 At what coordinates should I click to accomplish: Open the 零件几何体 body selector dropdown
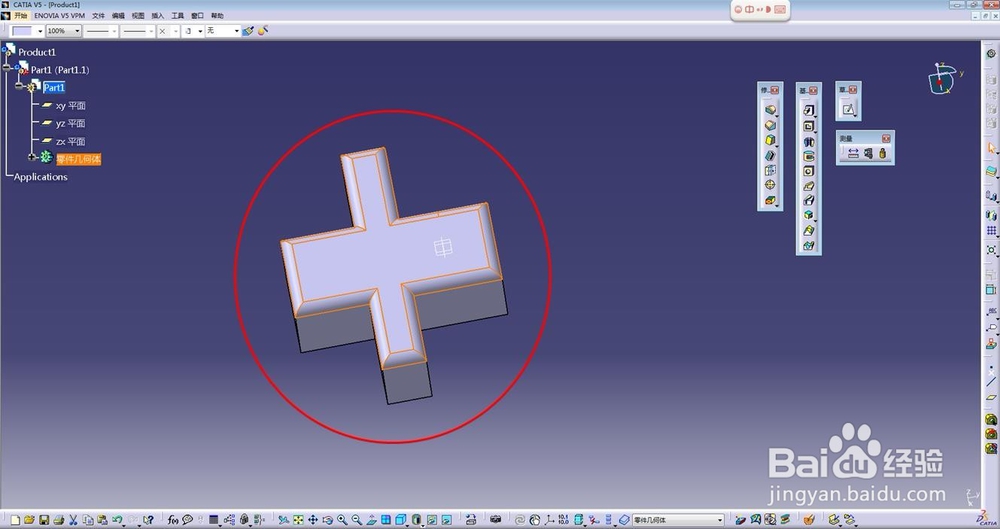click(679, 520)
